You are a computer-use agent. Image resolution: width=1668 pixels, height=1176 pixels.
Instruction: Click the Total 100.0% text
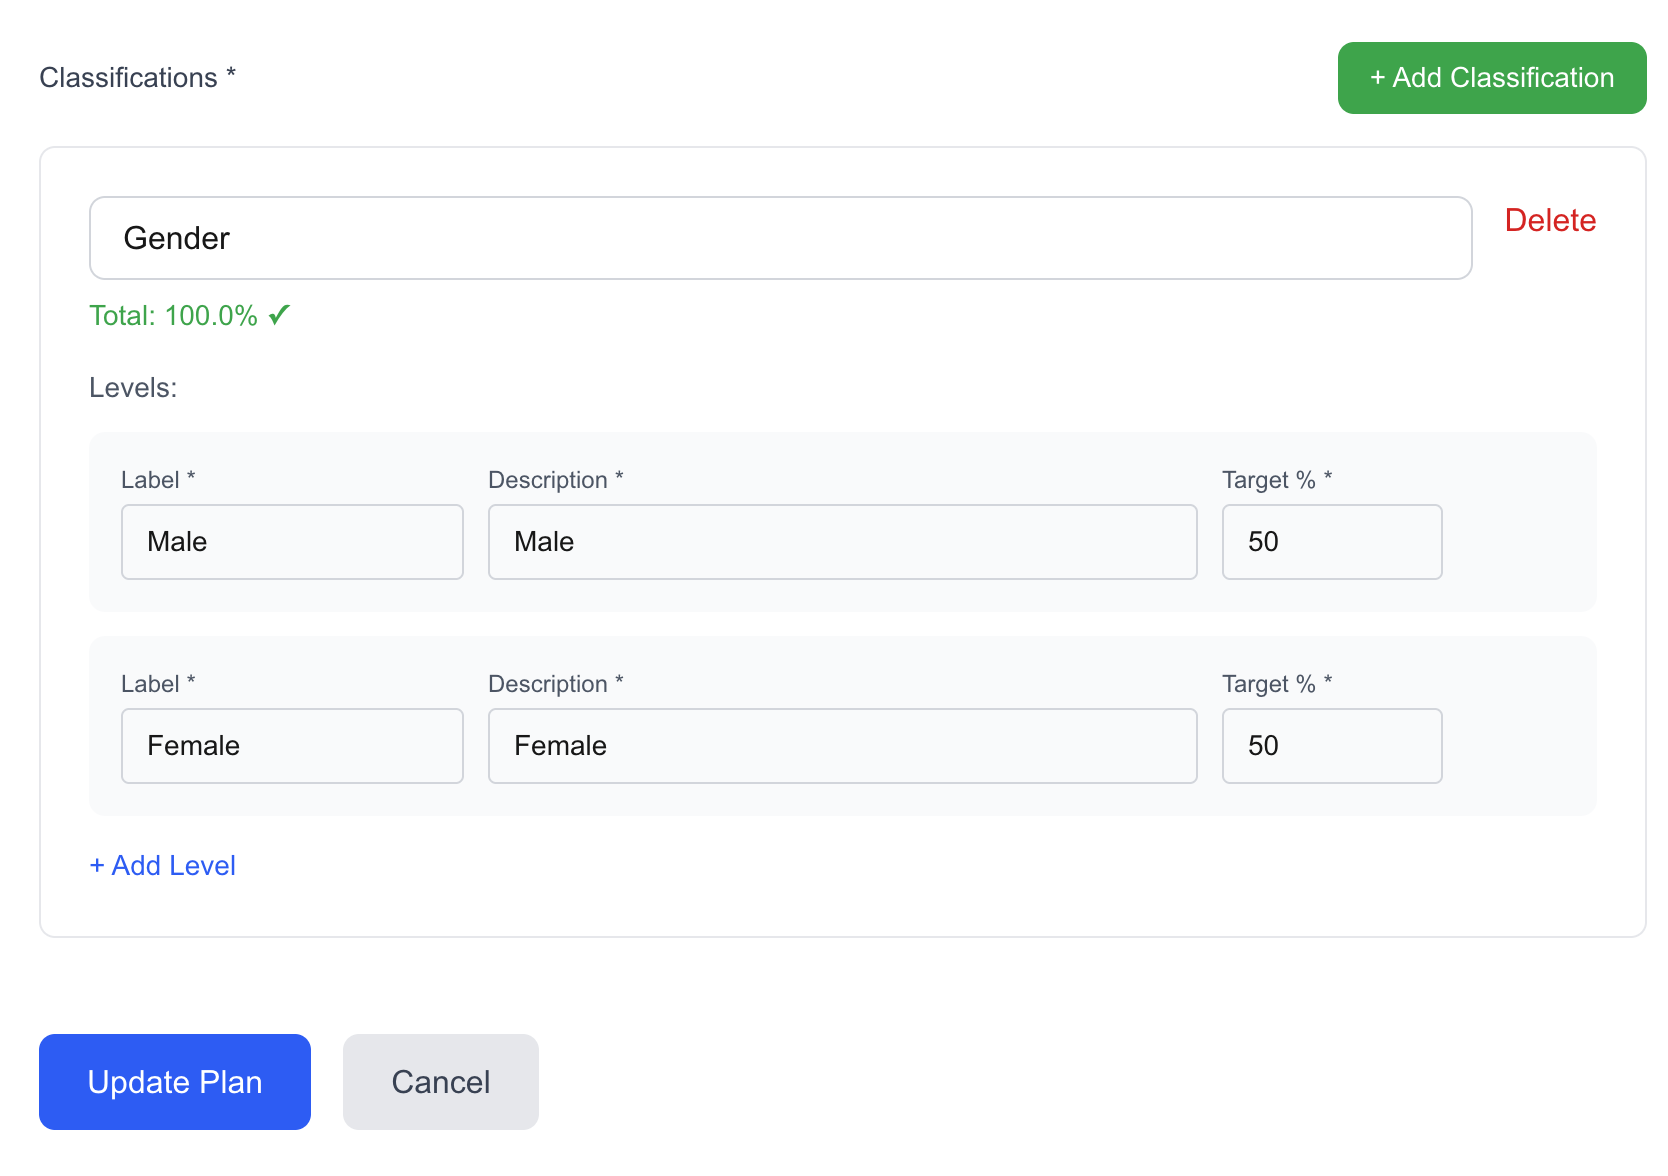175,315
